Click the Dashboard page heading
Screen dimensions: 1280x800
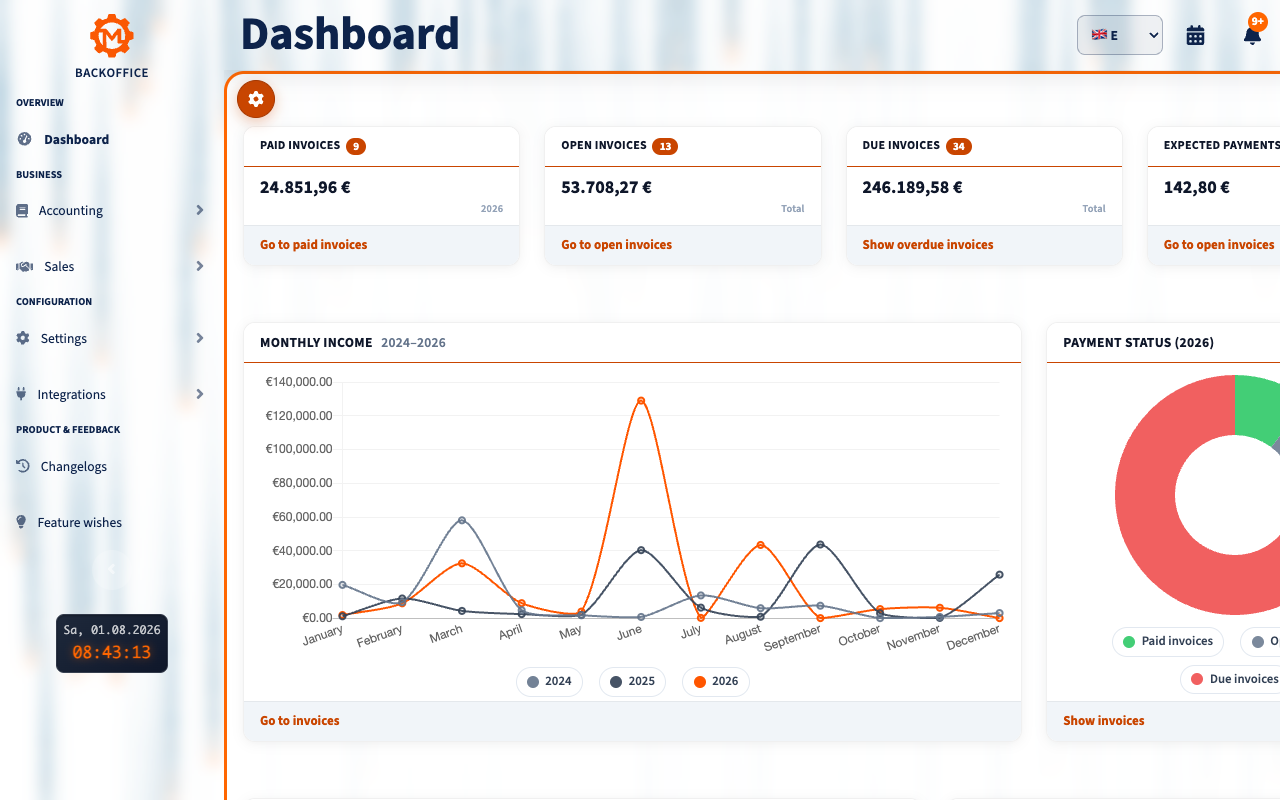[x=350, y=34]
